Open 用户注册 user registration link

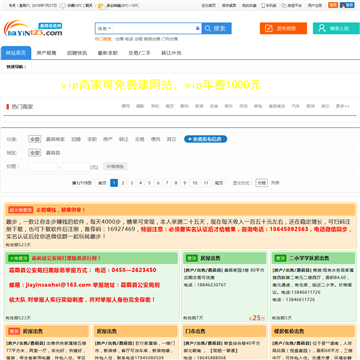(315, 5)
